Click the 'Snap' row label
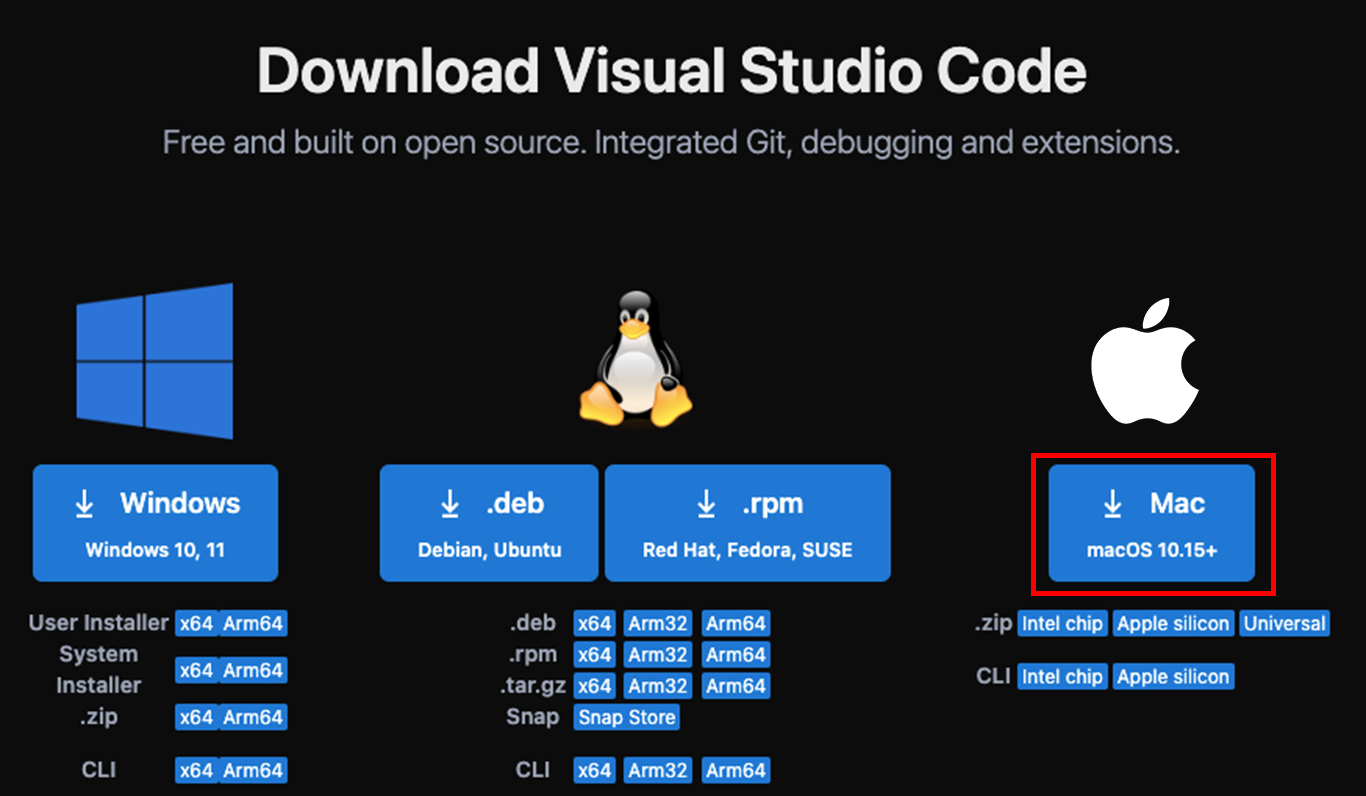Viewport: 1366px width, 796px height. point(531,717)
